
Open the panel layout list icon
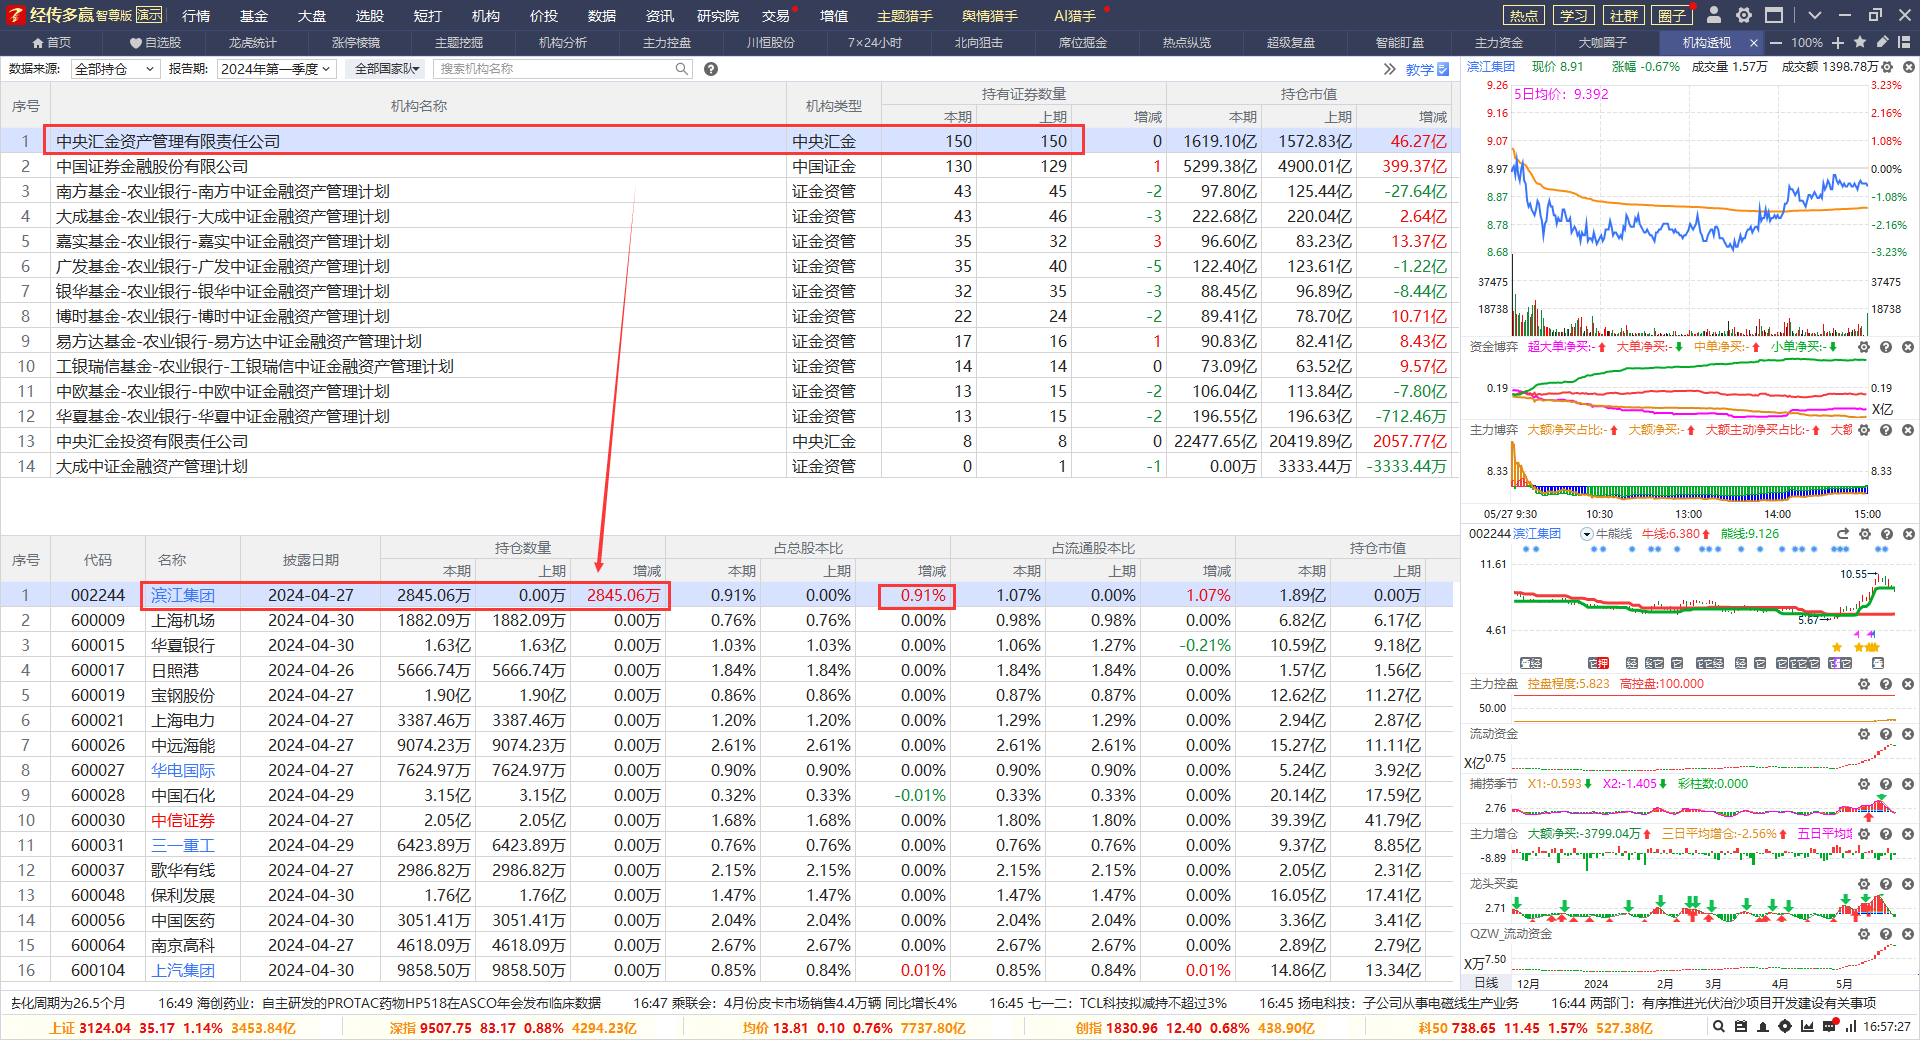click(x=1904, y=42)
